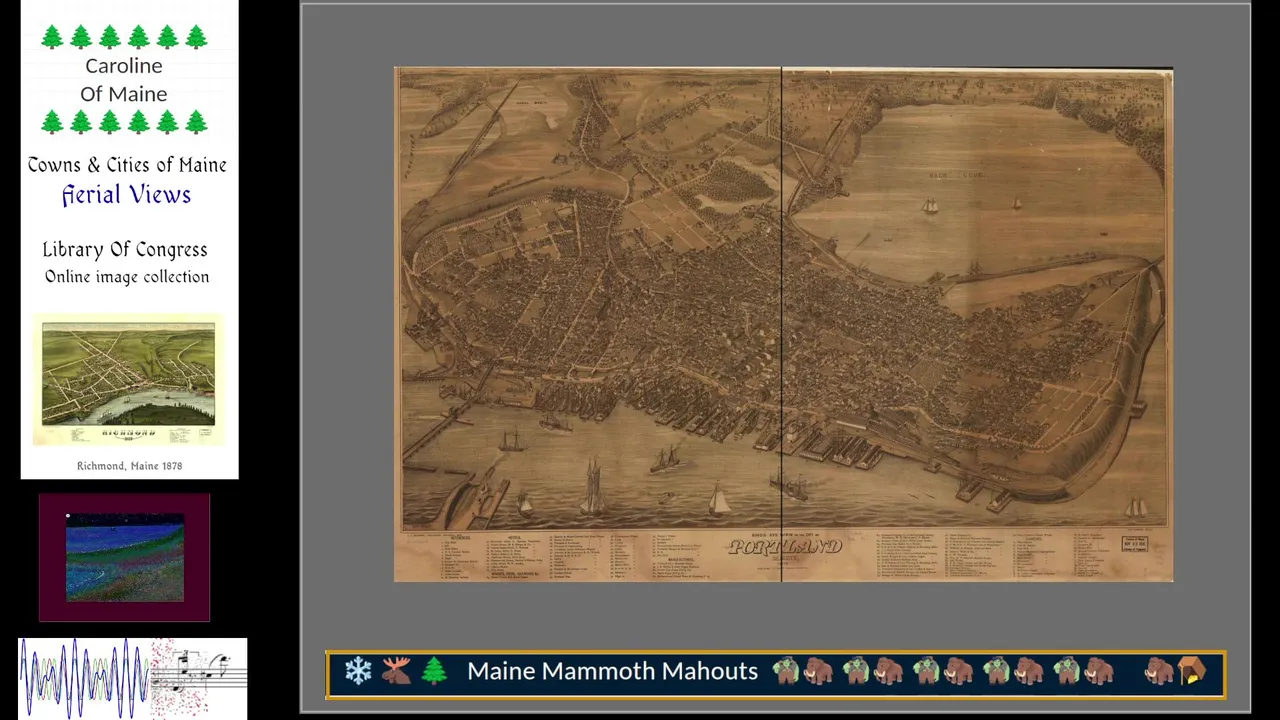Click the "Maine Mammoth Mahouts" banner title
The height and width of the screenshot is (720, 1280).
(612, 671)
